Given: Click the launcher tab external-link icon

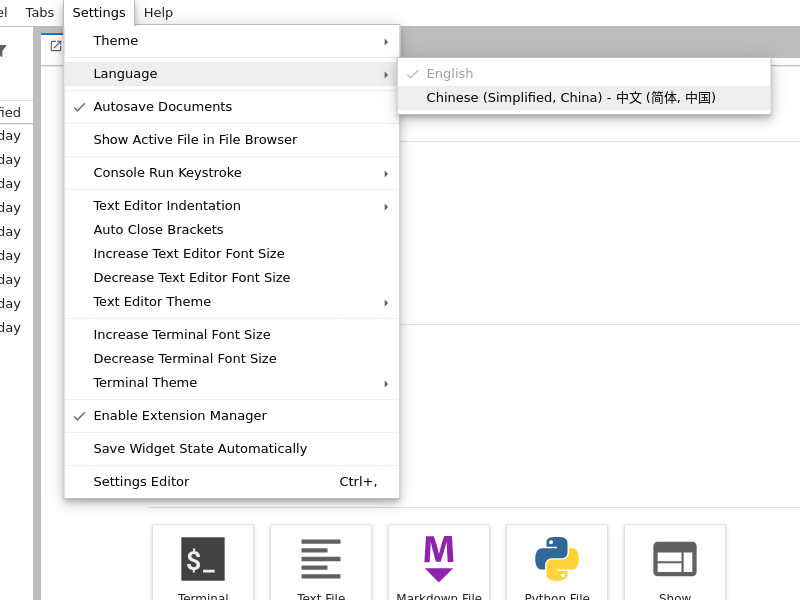Looking at the screenshot, I should pyautogui.click(x=56, y=46).
